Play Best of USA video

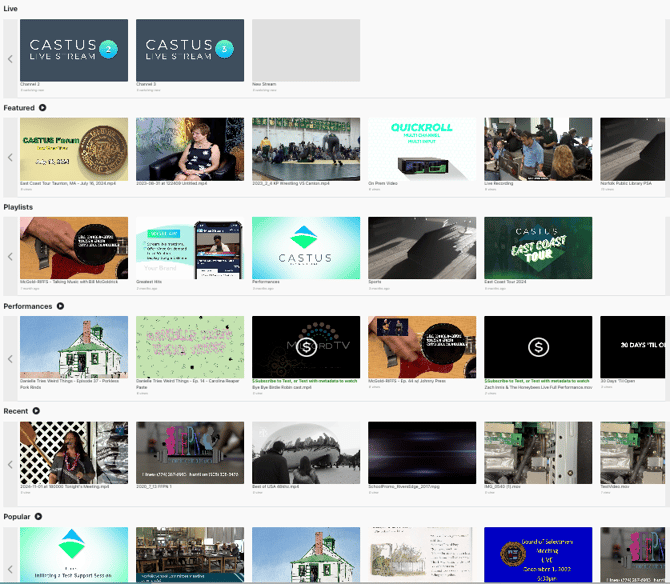click(x=306, y=453)
